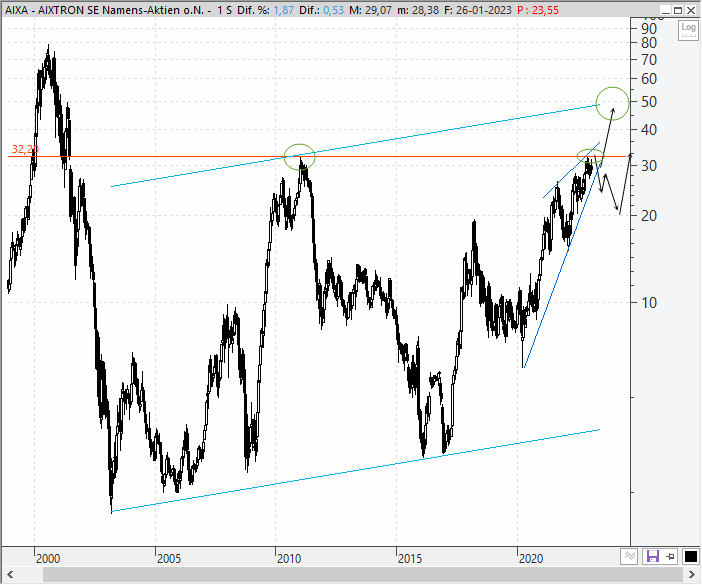Screen dimensions: 702x585
Task: Click the orange 32,20 price level label
Action: [25, 149]
